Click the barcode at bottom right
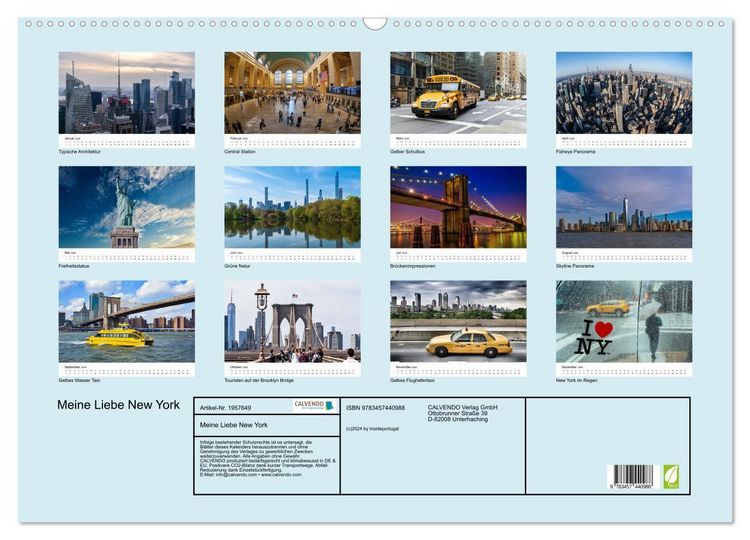This screenshot has height=540, width=750. coord(633,476)
